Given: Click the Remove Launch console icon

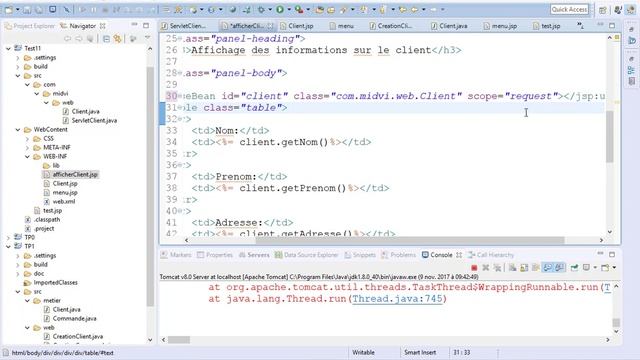Looking at the screenshot, I should 486,268.
